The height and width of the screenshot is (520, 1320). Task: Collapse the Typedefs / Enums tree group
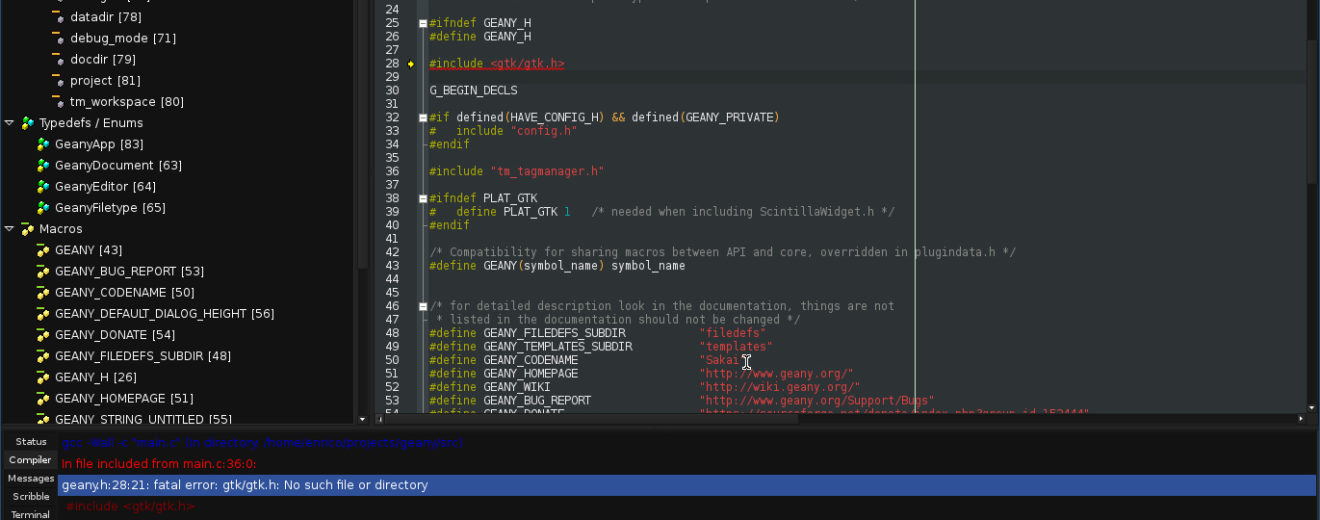[9, 123]
